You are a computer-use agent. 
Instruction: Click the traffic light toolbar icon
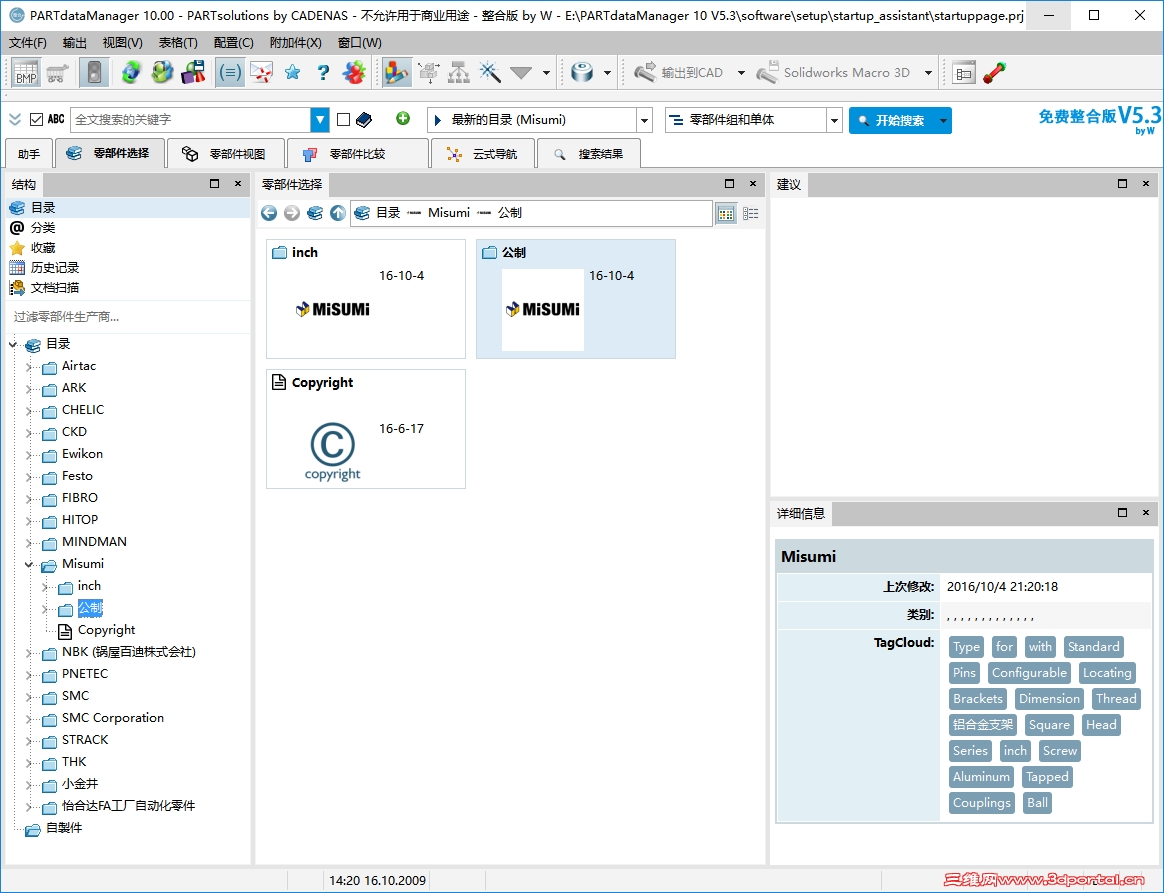tap(94, 73)
